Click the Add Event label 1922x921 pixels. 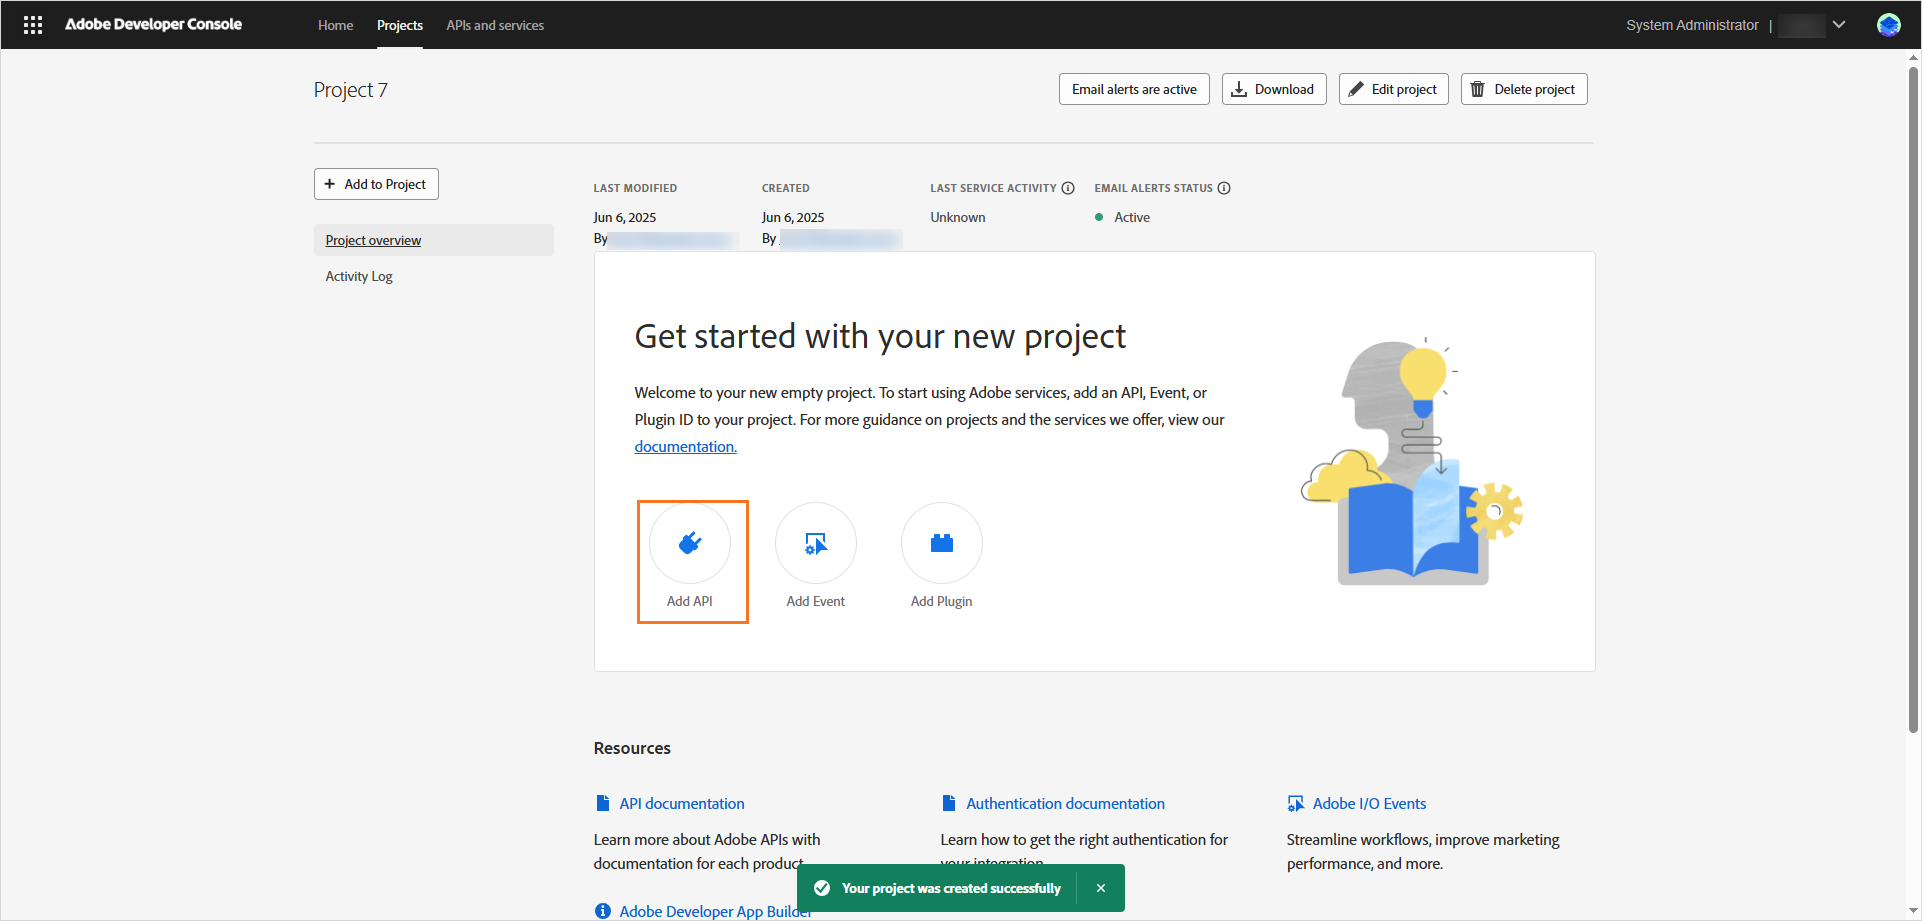pos(816,601)
